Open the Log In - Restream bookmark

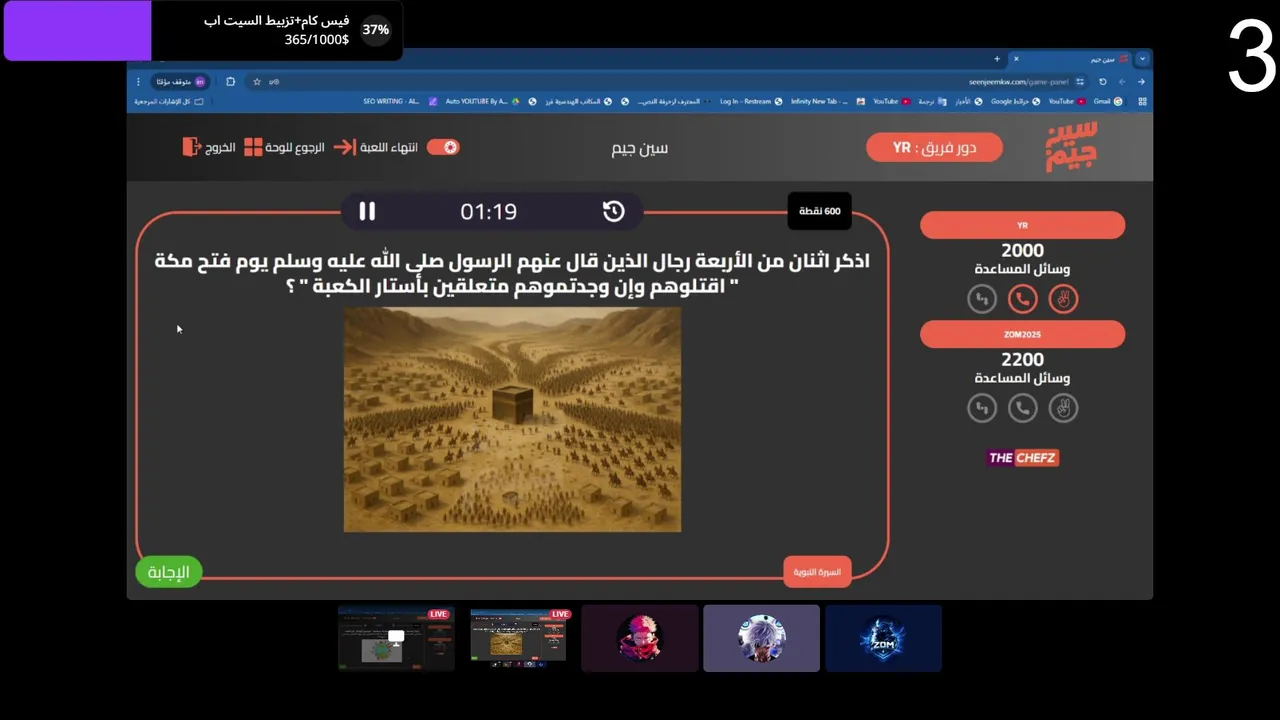tap(751, 101)
